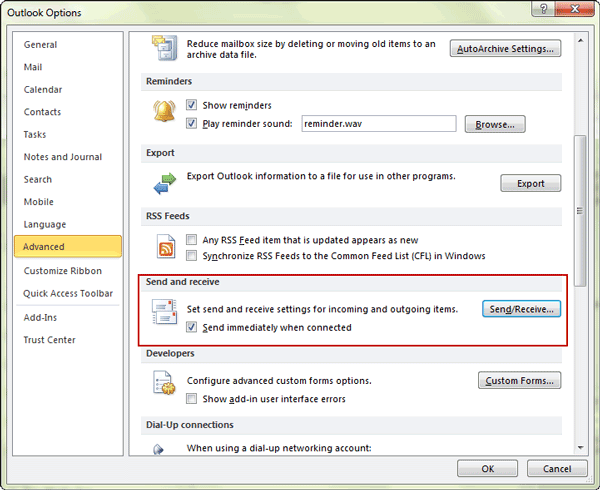This screenshot has width=600, height=490.
Task: Open Send/Receive settings button
Action: (x=521, y=309)
